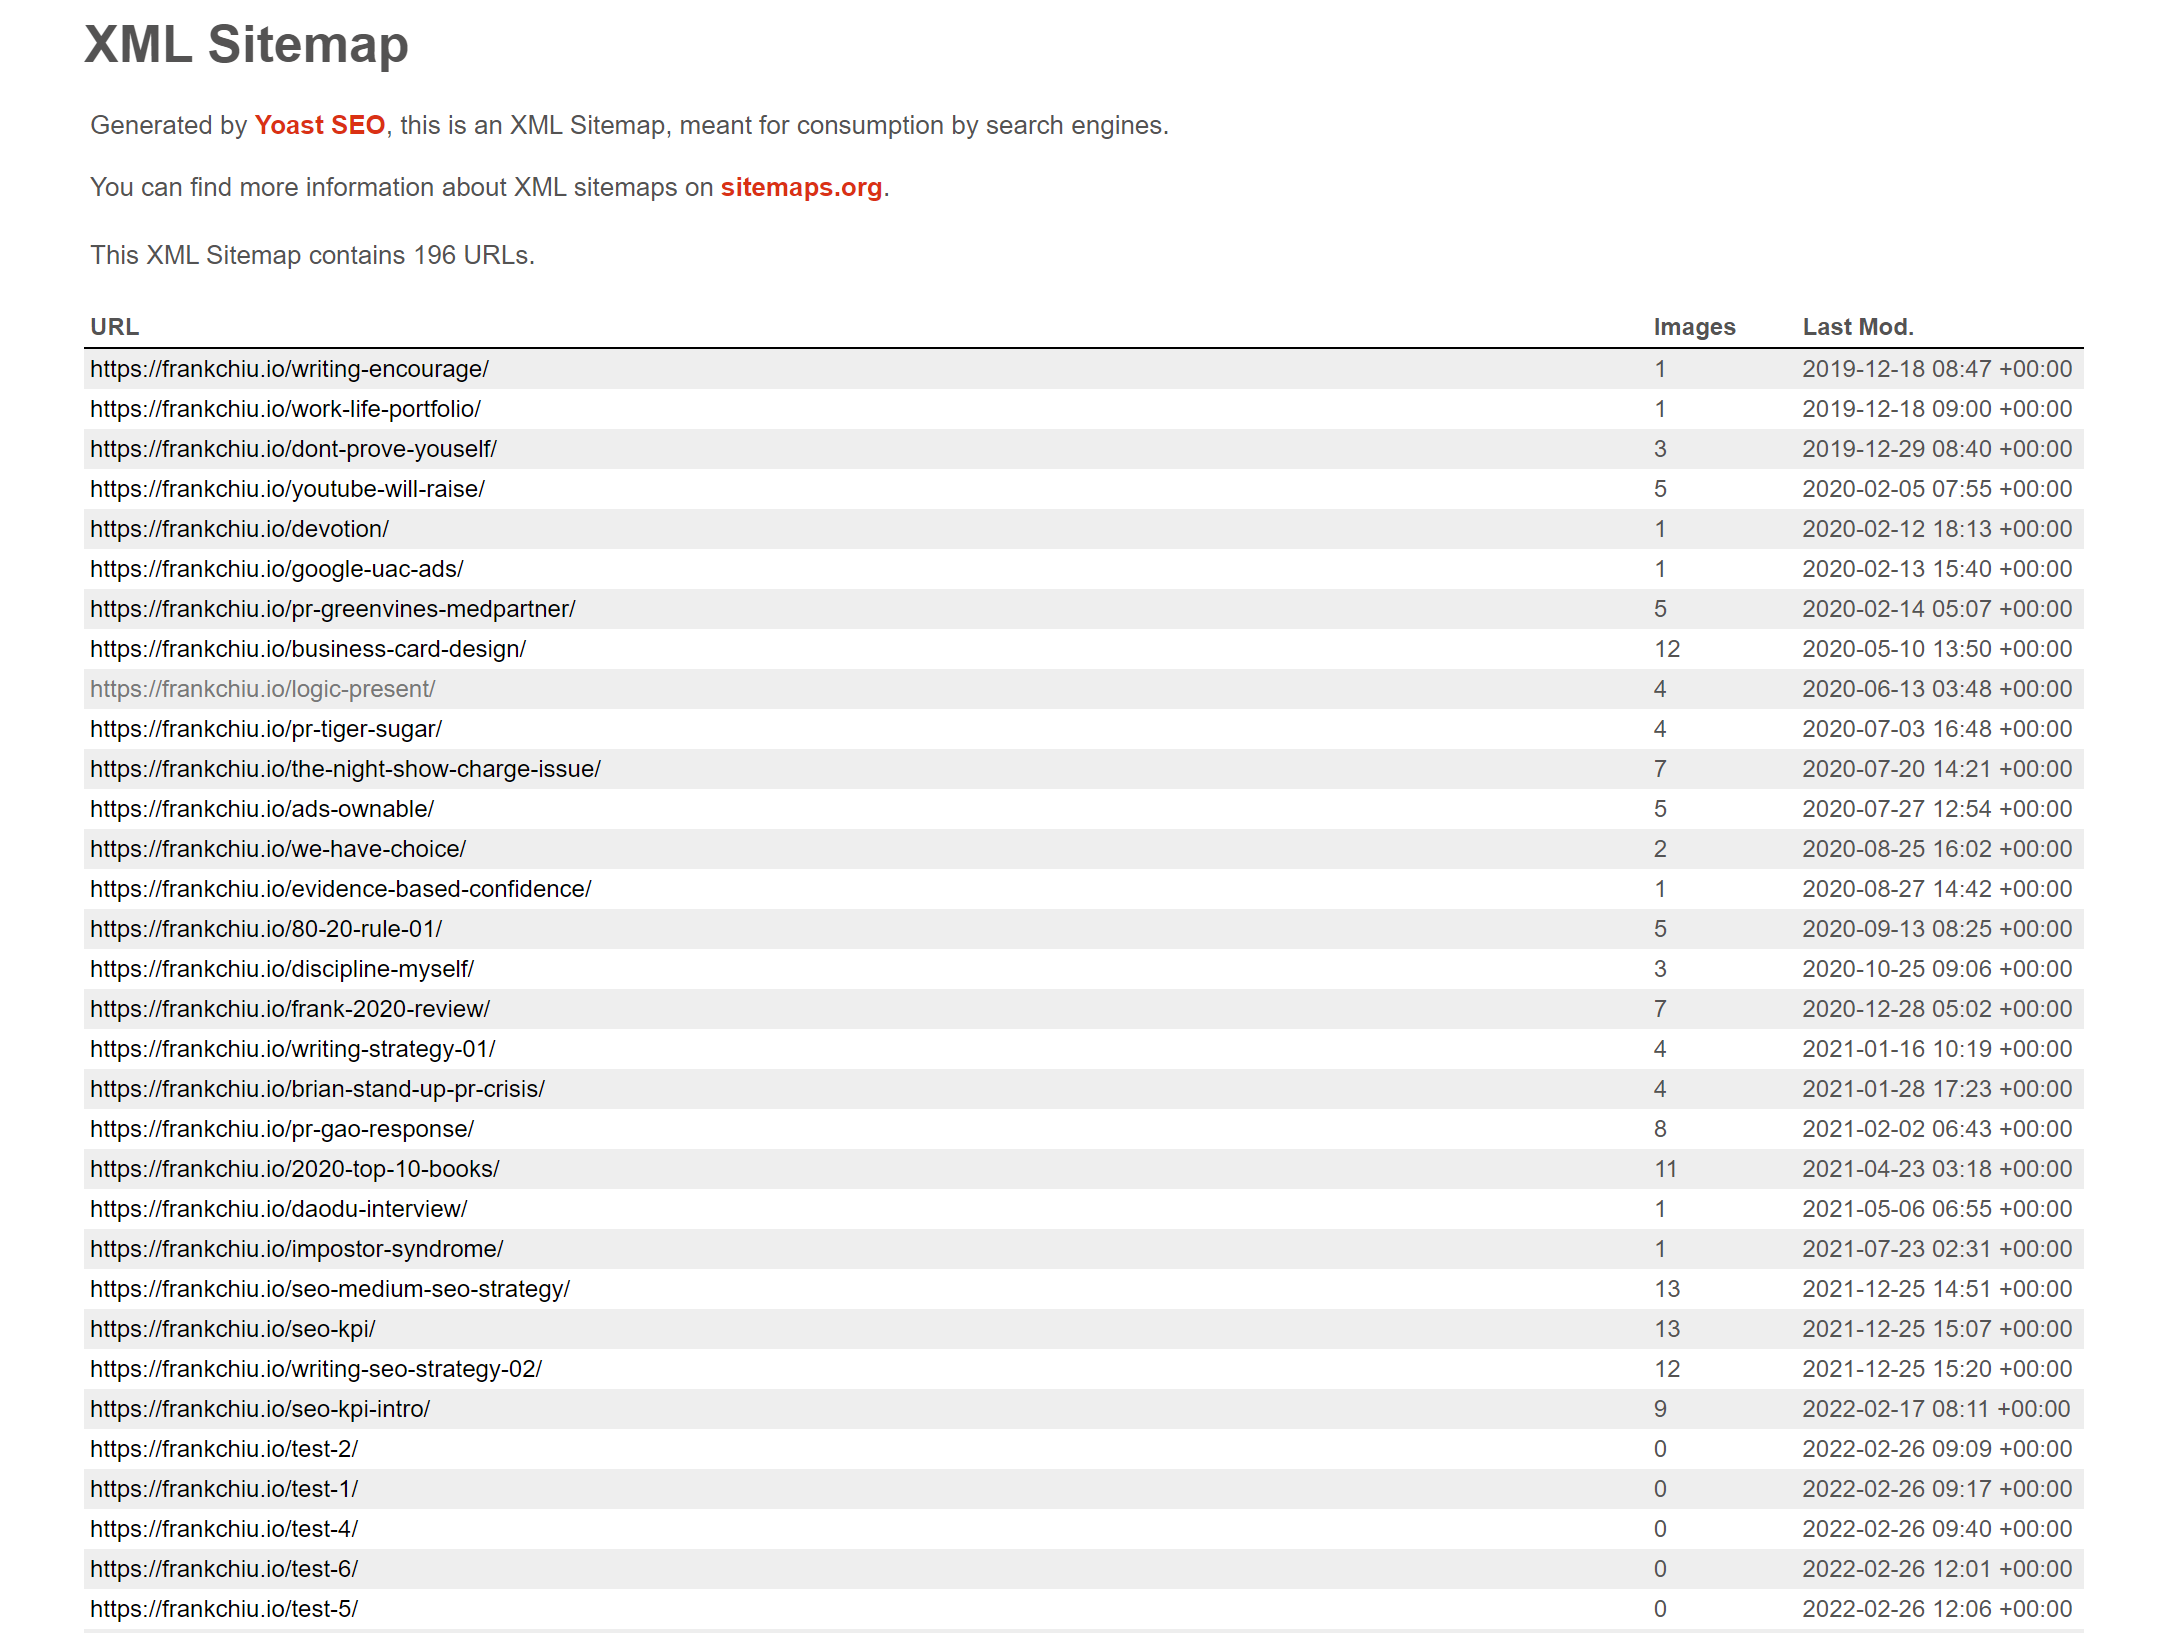Follow the pr-tiger-sugar link
This screenshot has height=1633, width=2165.
(x=266, y=729)
